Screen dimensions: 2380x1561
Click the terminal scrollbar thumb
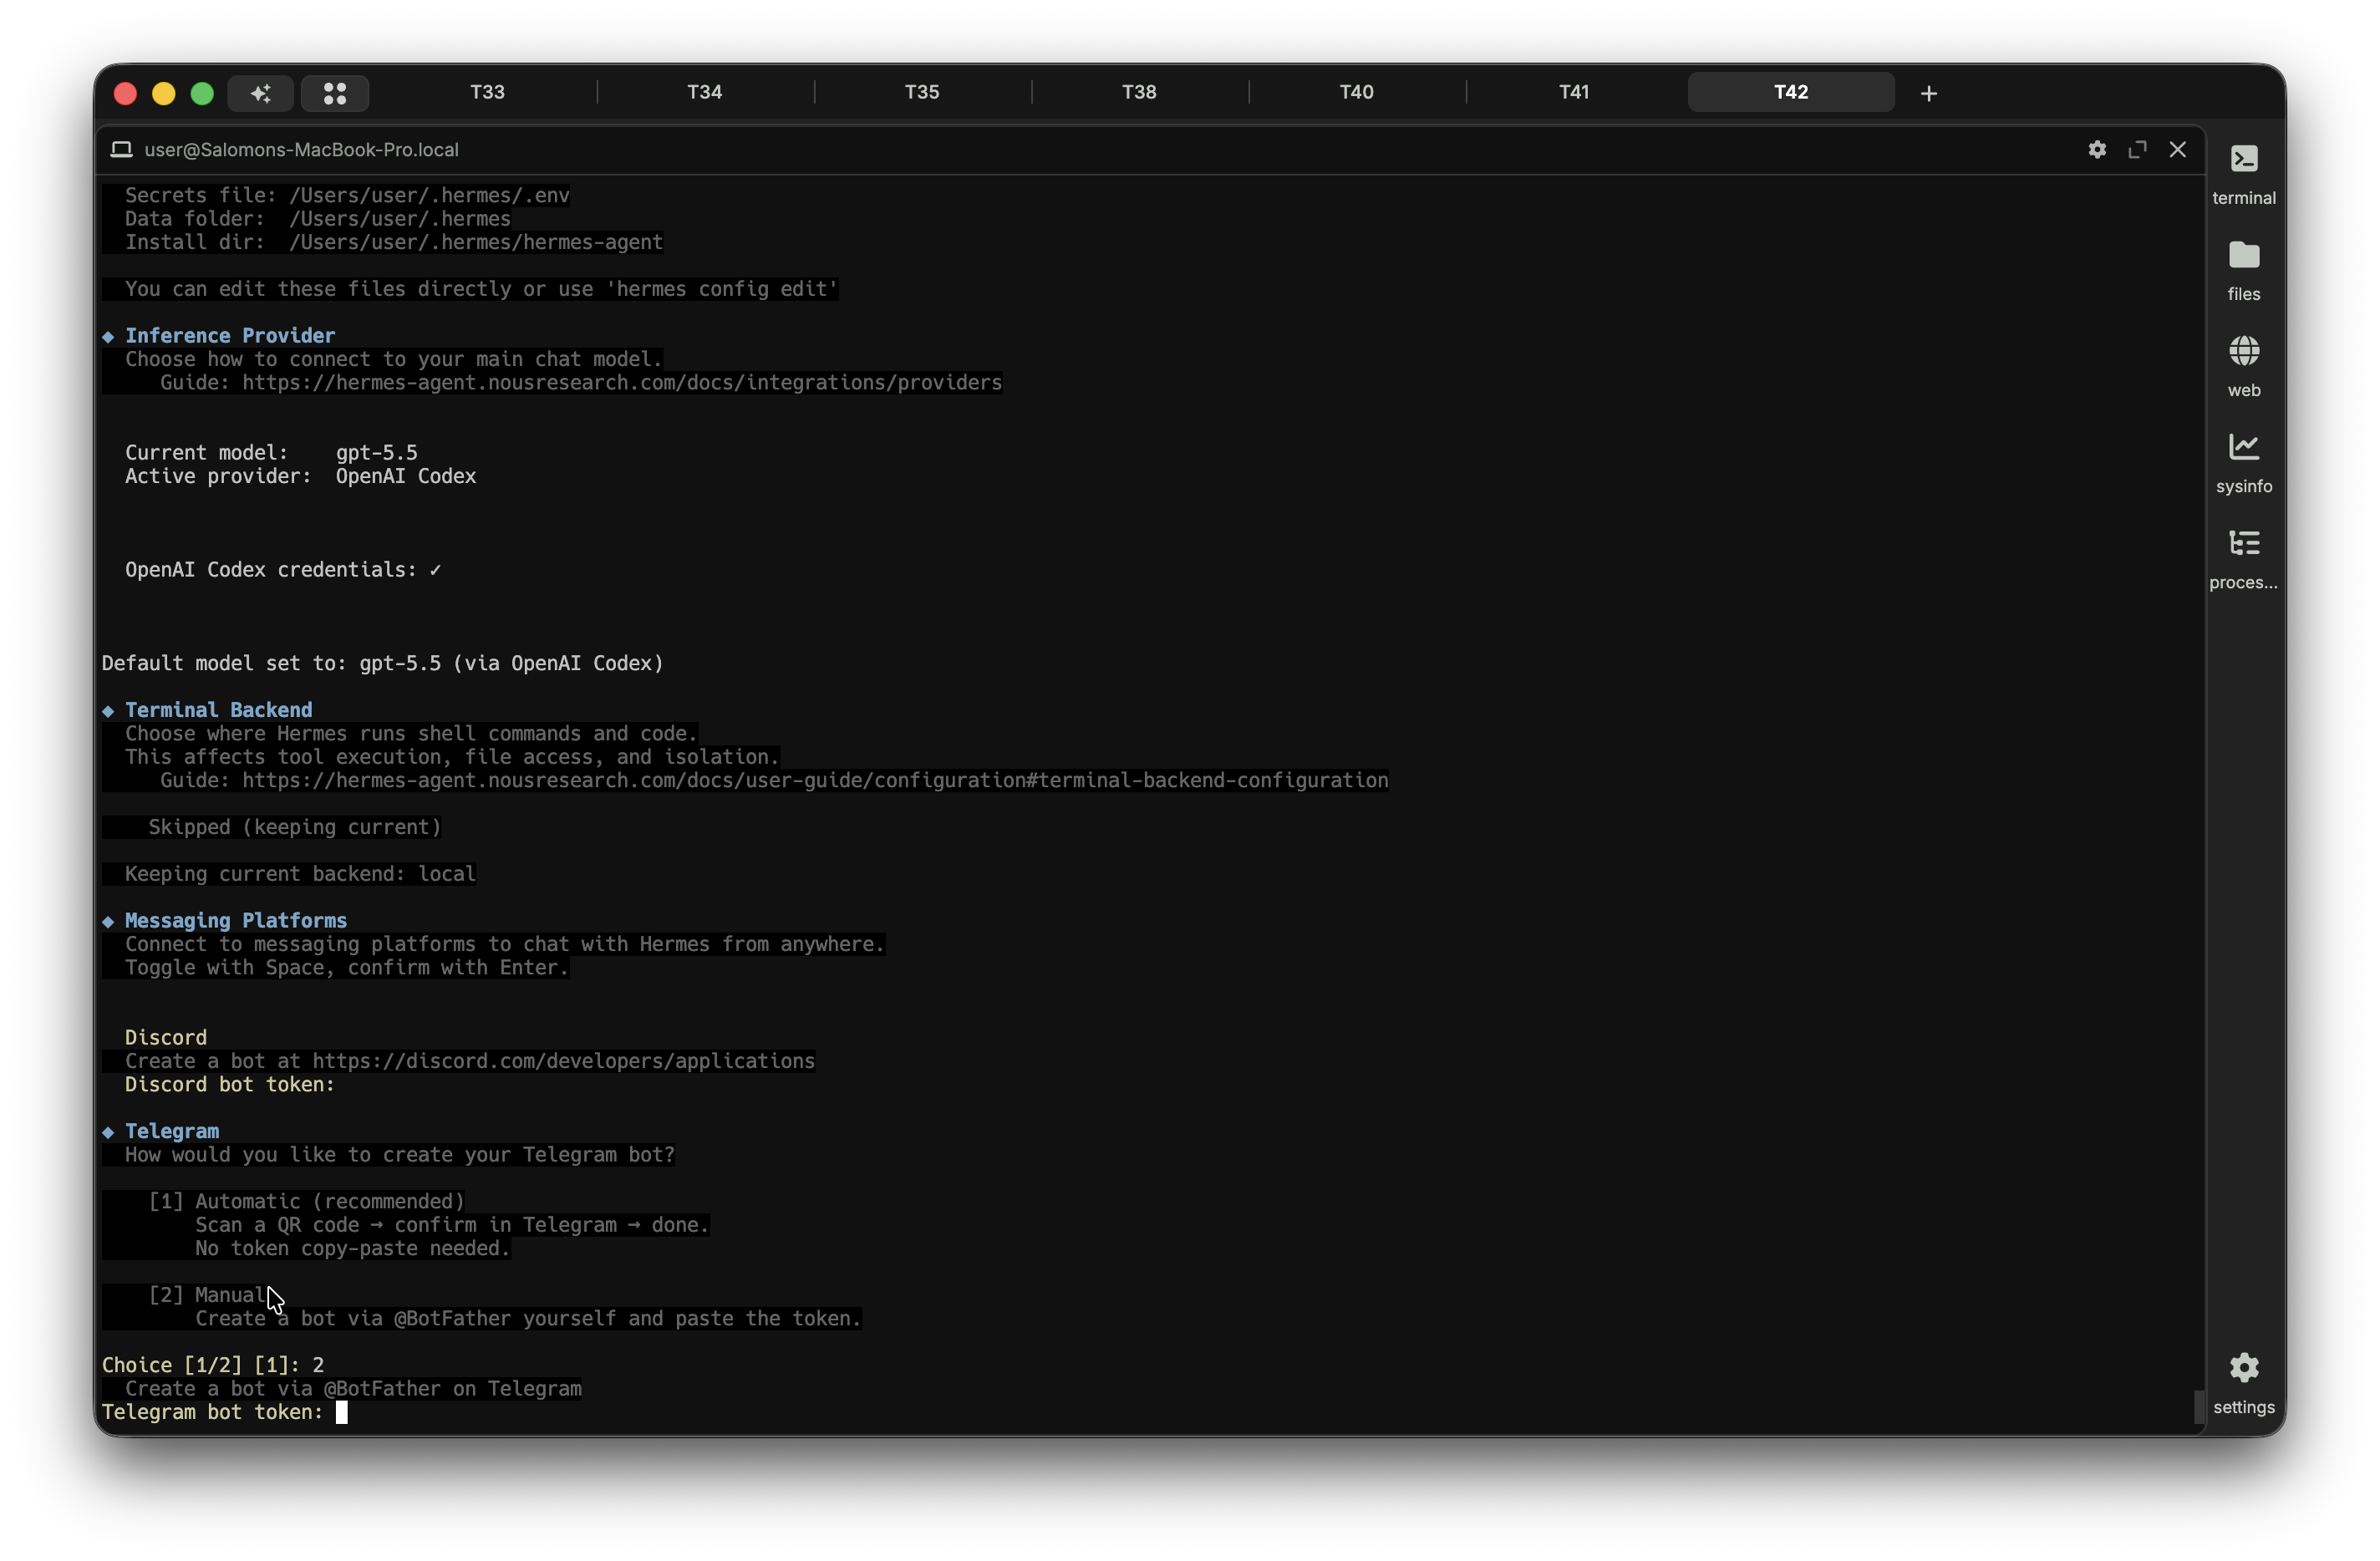tap(2199, 1405)
